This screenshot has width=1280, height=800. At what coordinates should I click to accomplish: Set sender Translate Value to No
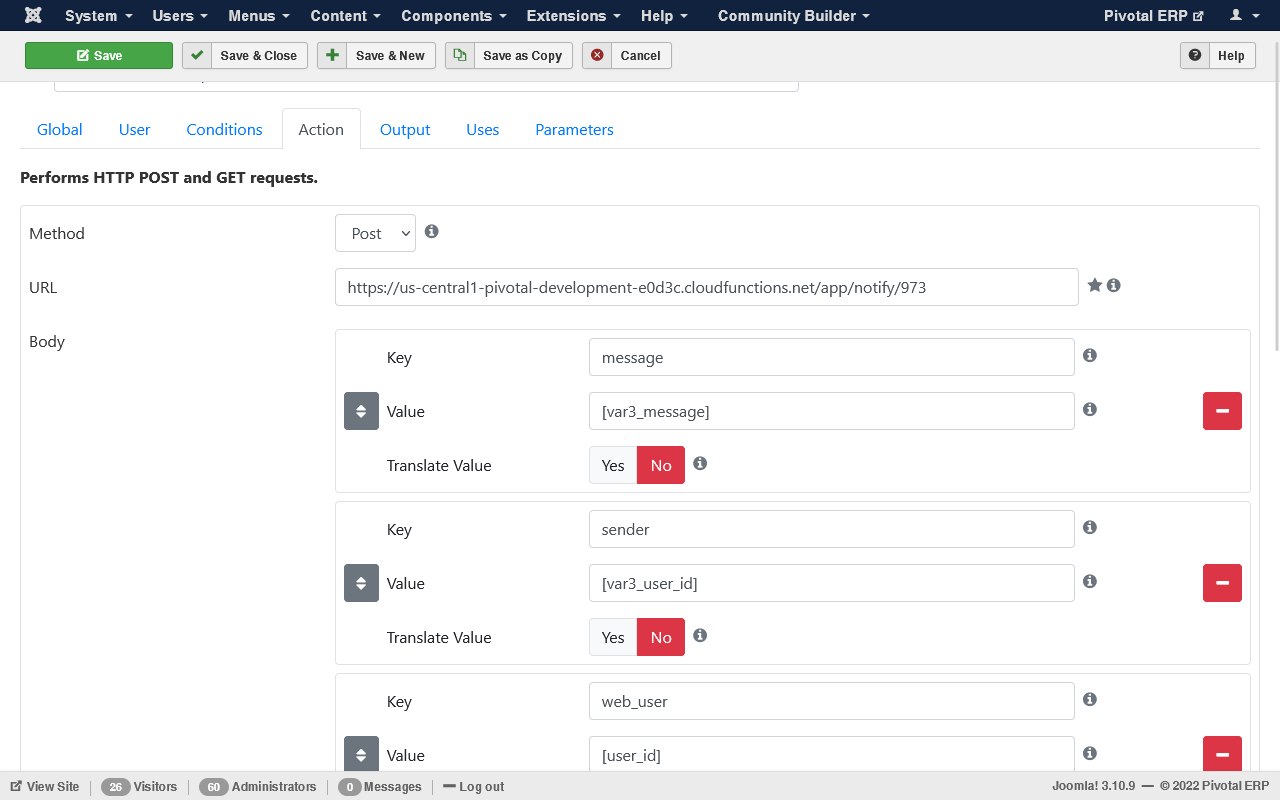tap(661, 637)
